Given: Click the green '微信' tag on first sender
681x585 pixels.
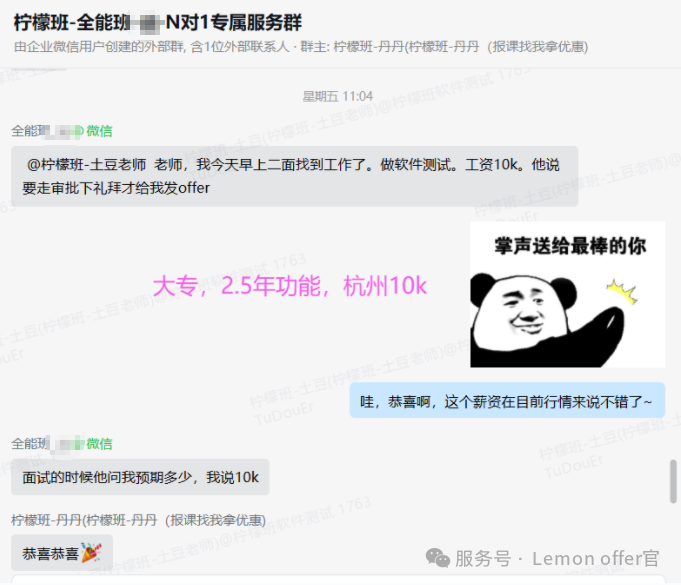Looking at the screenshot, I should 99,131.
